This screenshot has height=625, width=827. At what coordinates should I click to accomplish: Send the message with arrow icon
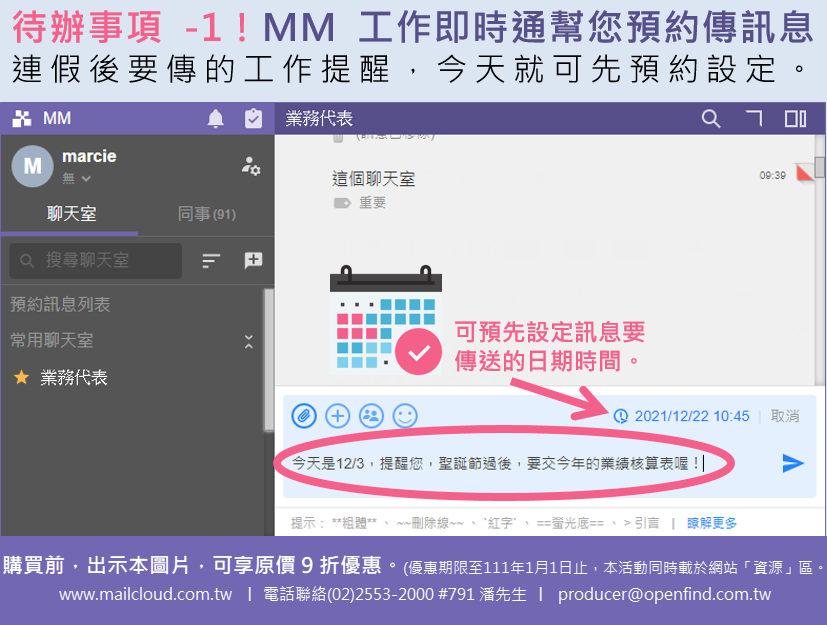pos(793,463)
